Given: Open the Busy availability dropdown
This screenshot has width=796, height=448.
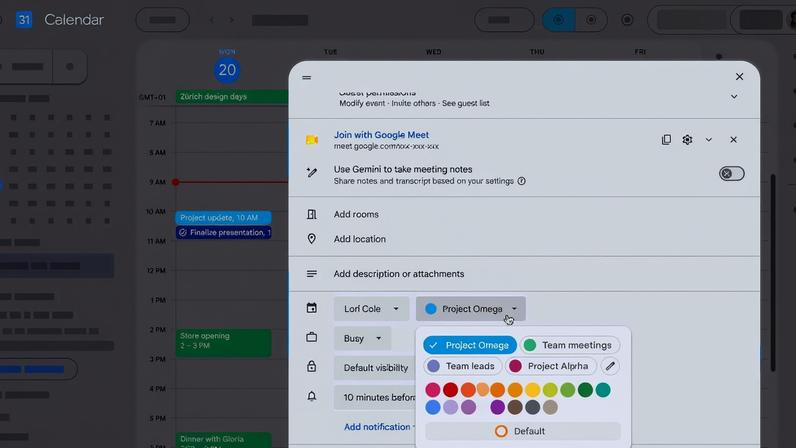Looking at the screenshot, I should click(x=362, y=338).
